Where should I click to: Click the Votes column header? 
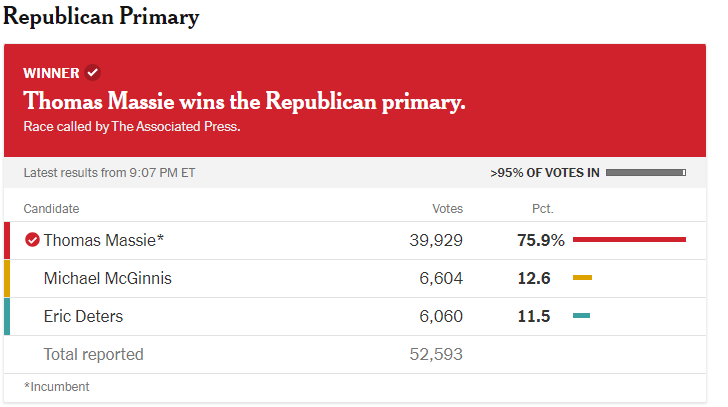coord(447,209)
